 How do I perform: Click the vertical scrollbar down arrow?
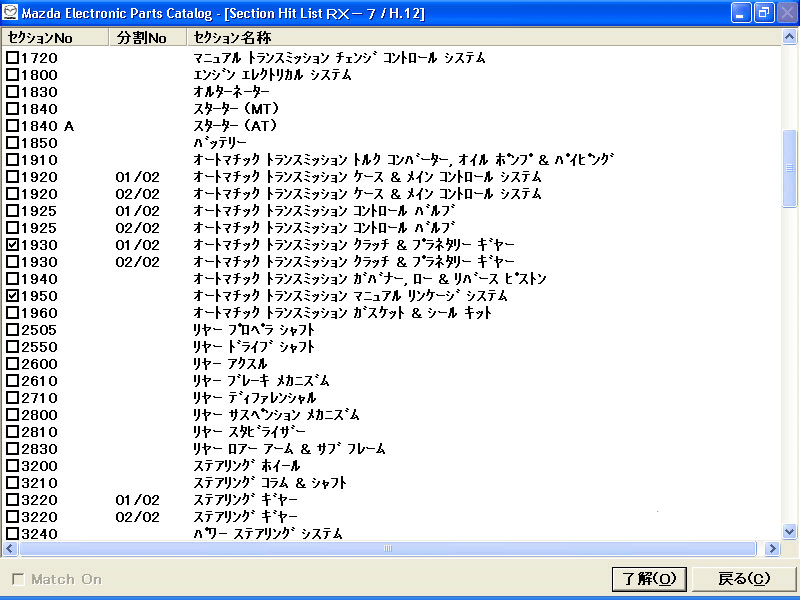pos(789,532)
